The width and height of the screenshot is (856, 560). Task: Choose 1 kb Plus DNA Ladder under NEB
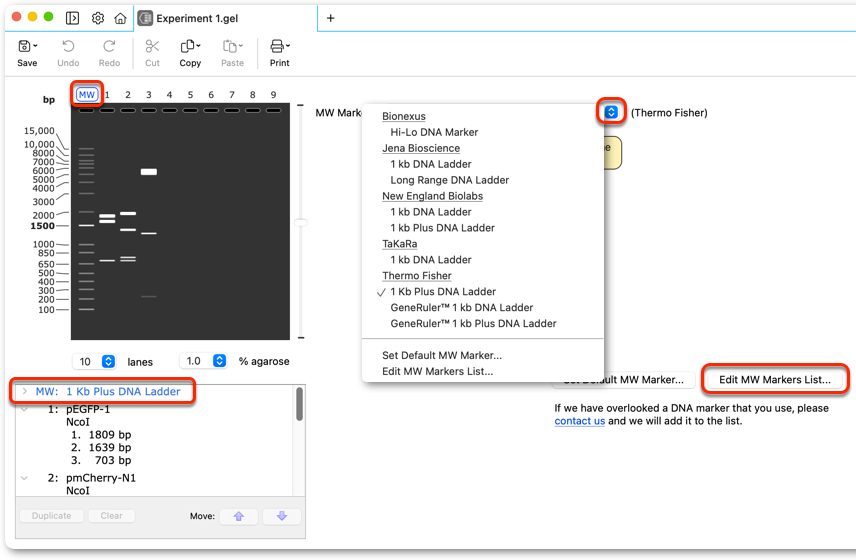tap(442, 228)
